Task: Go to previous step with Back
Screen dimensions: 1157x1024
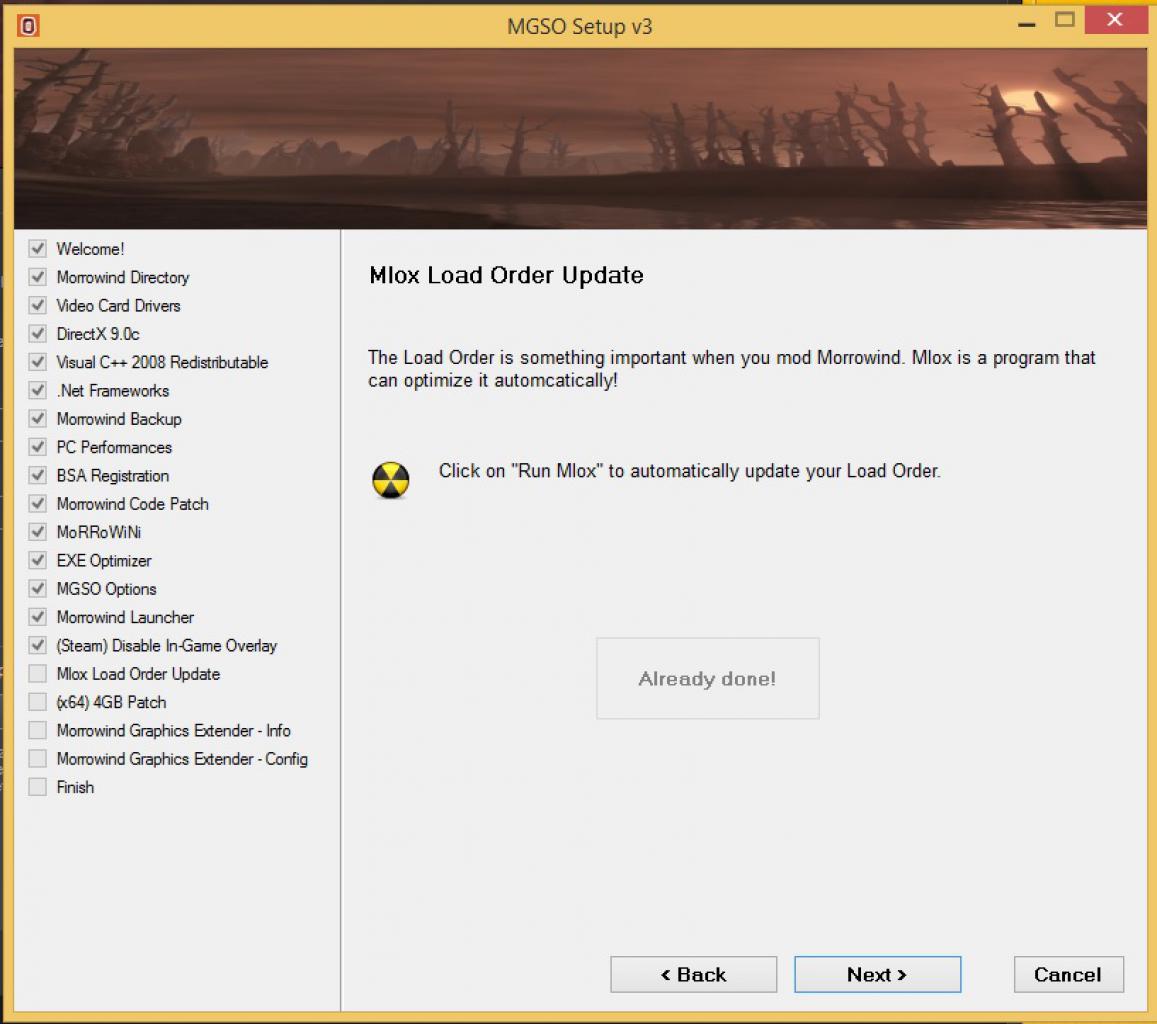Action: 694,975
